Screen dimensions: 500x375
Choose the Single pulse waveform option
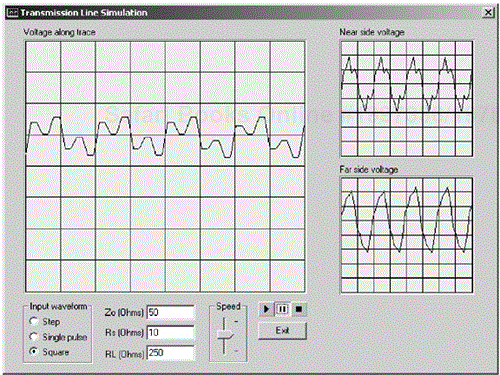(x=33, y=337)
